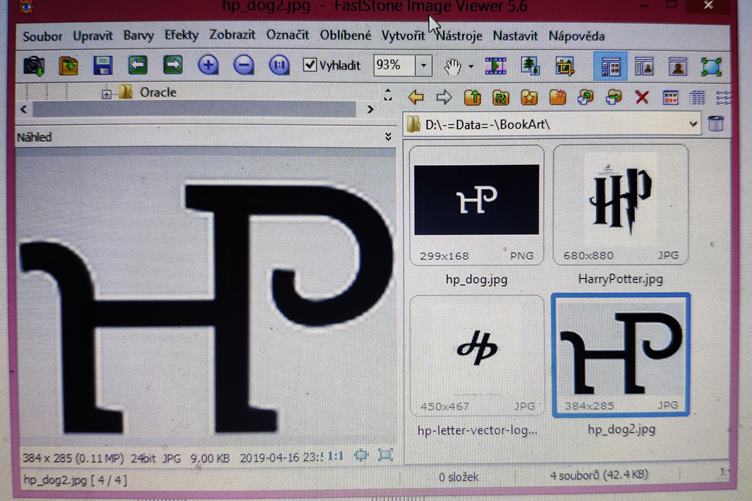Toggle the Vyhladit smoothing checkbox
Screen dimensions: 752x501
(x=310, y=65)
